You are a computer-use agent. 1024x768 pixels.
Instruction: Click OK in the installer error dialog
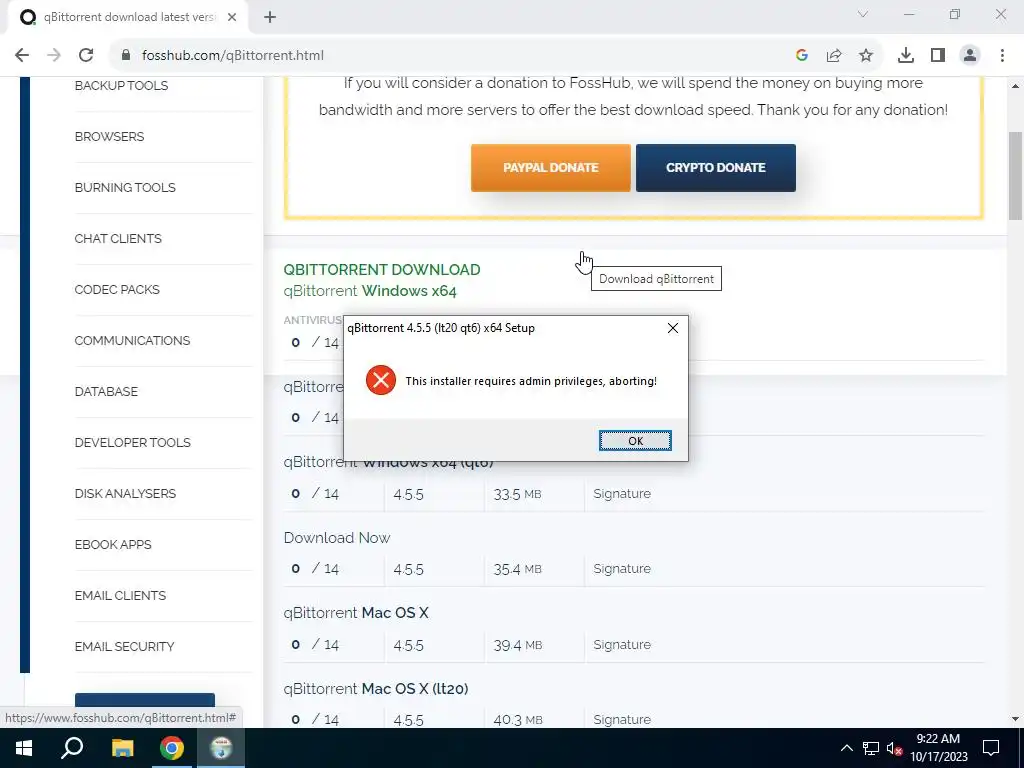635,441
